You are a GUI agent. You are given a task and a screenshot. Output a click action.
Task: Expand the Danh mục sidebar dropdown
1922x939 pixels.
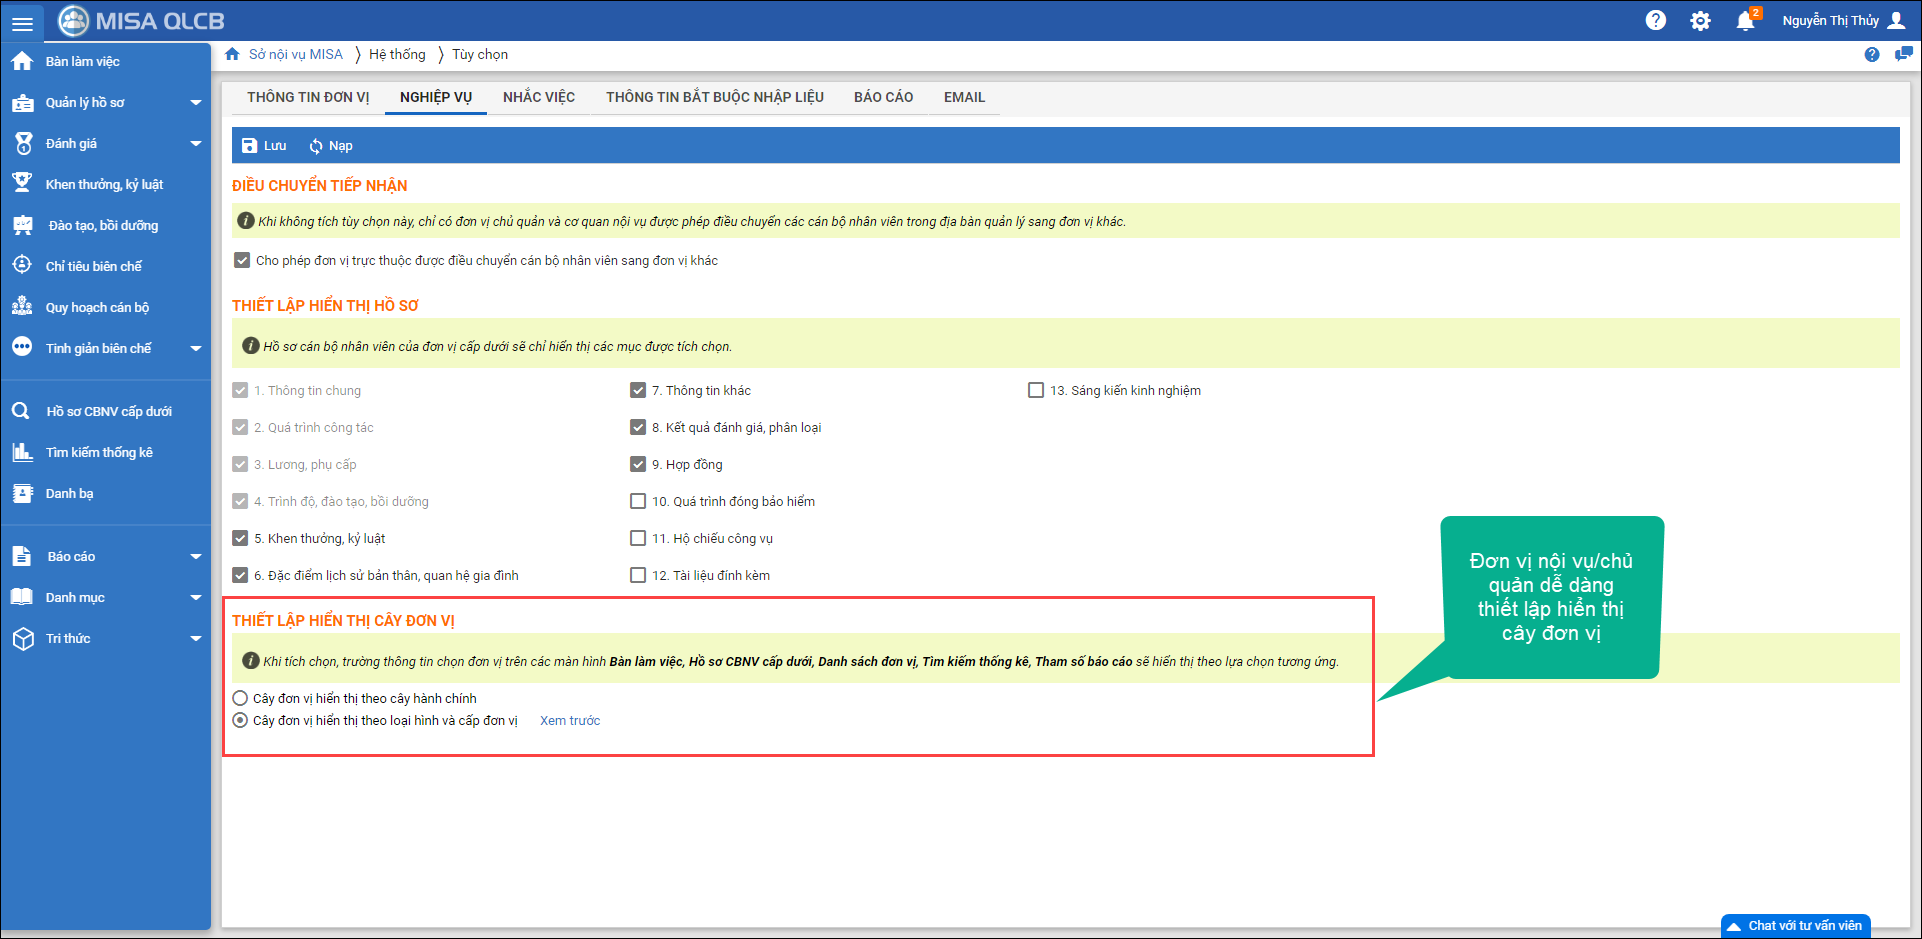click(x=196, y=598)
